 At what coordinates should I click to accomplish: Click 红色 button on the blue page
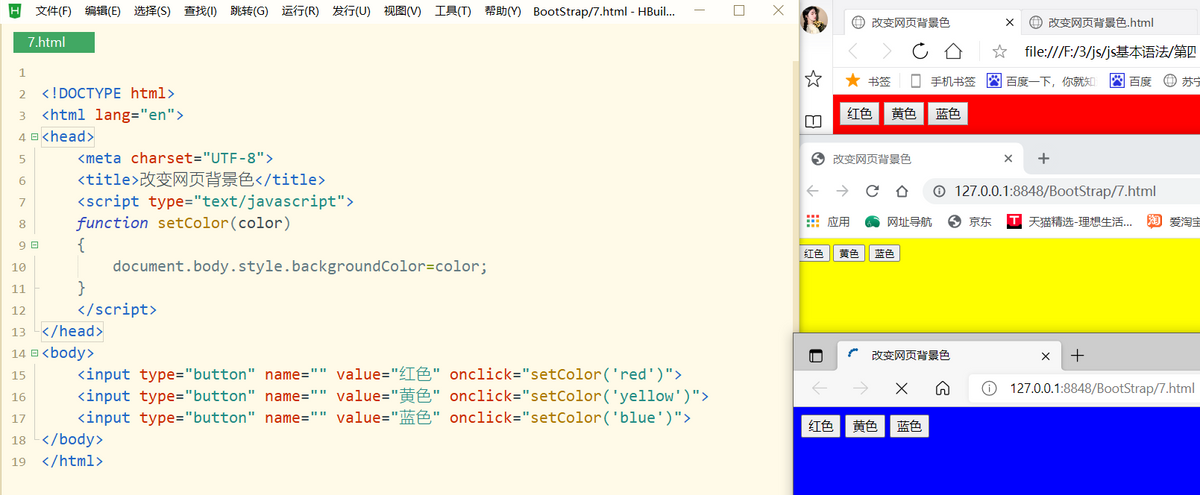(x=821, y=426)
